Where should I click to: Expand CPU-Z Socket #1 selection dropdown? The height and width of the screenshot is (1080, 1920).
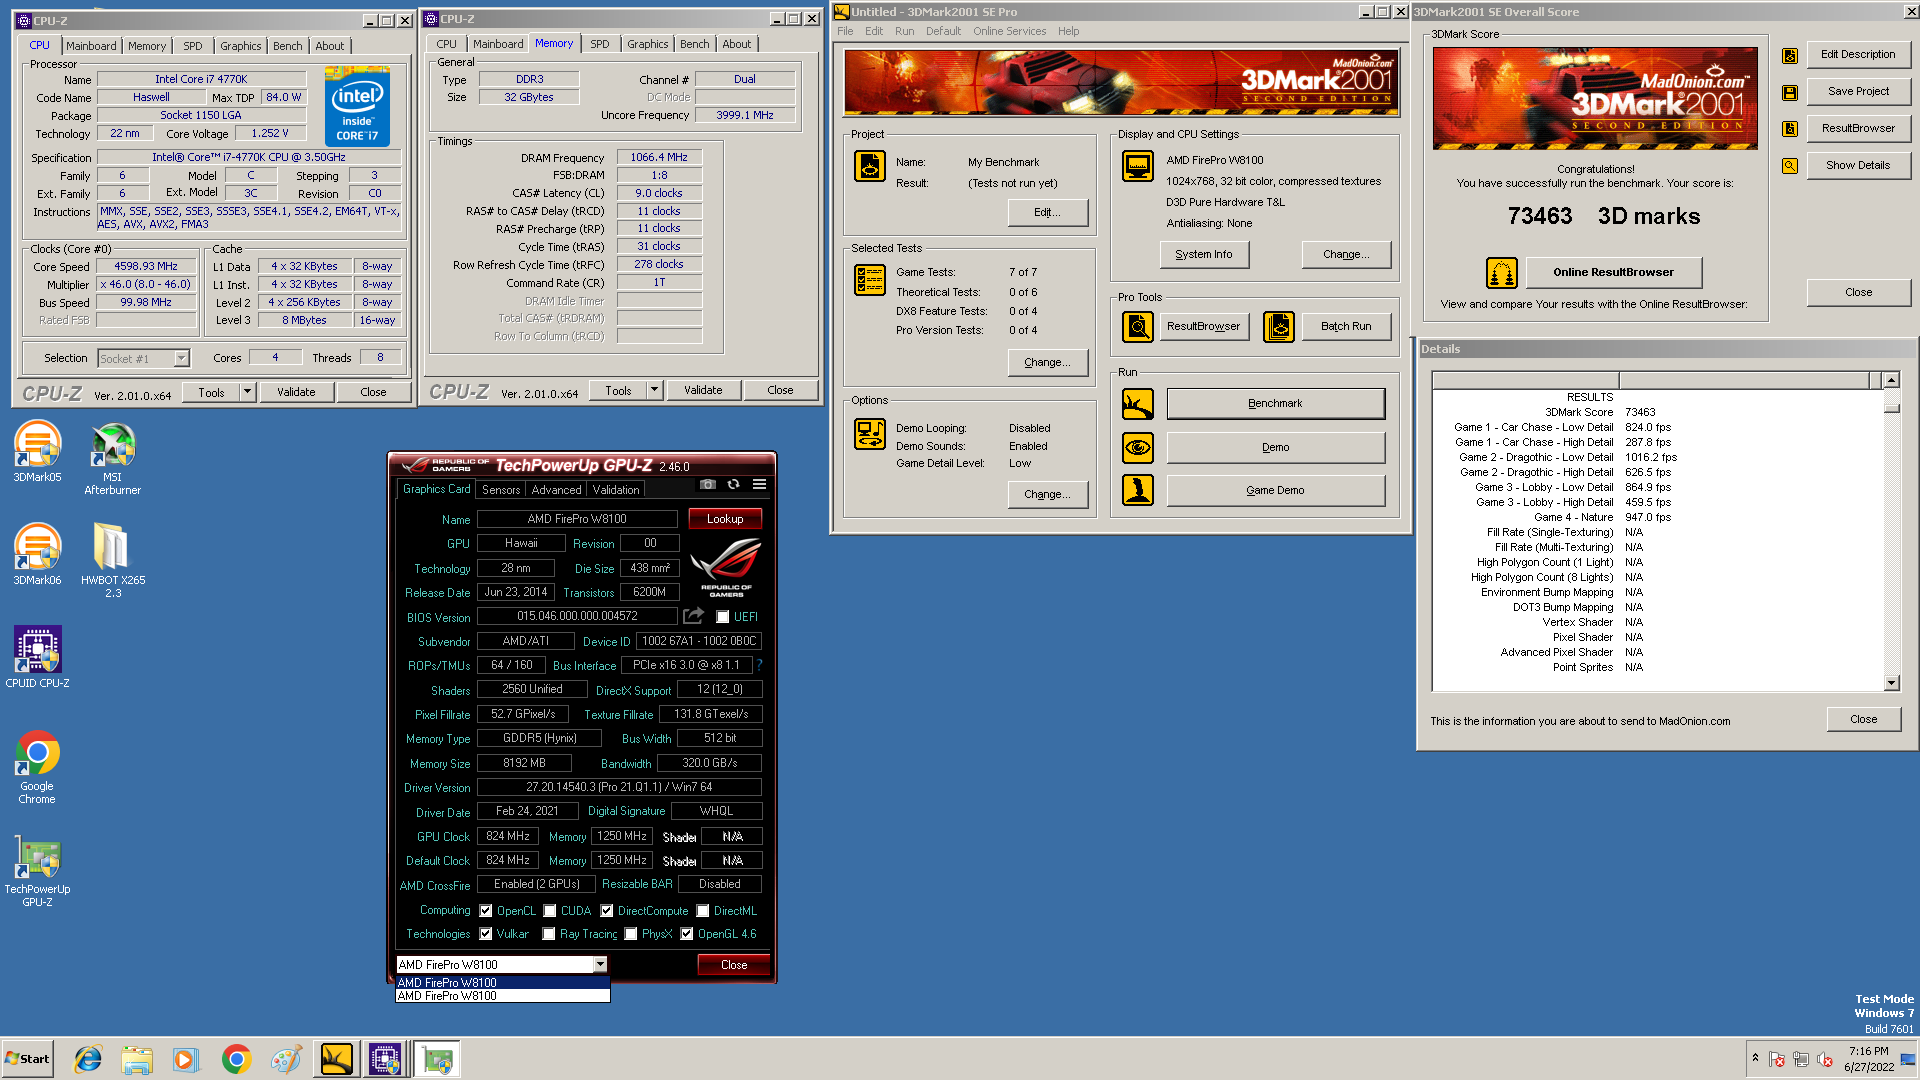tap(181, 358)
